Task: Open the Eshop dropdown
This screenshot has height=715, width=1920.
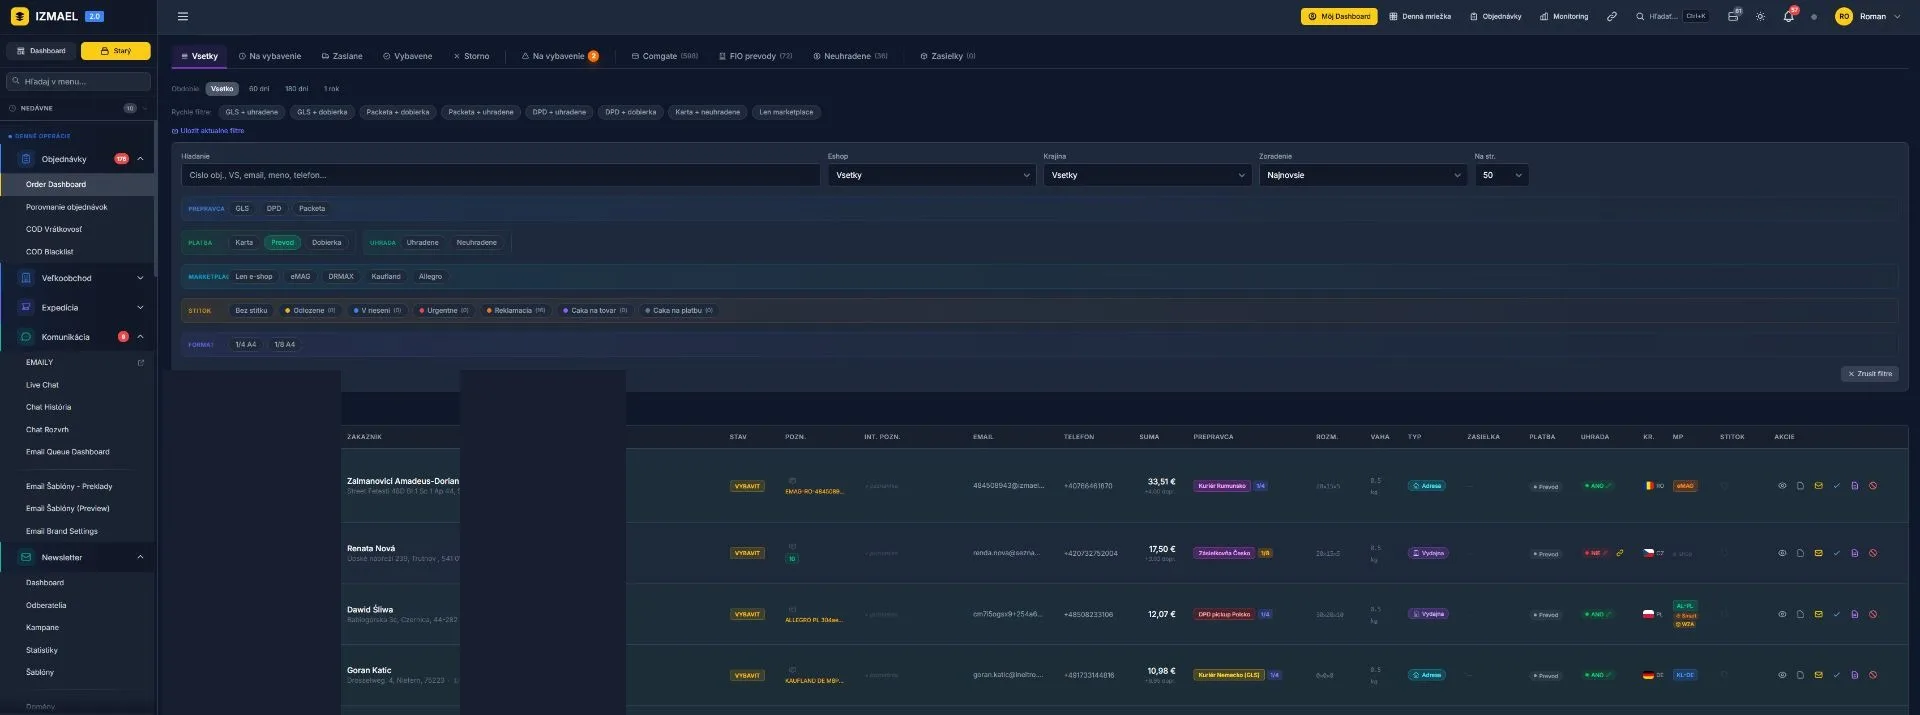Action: pos(932,175)
